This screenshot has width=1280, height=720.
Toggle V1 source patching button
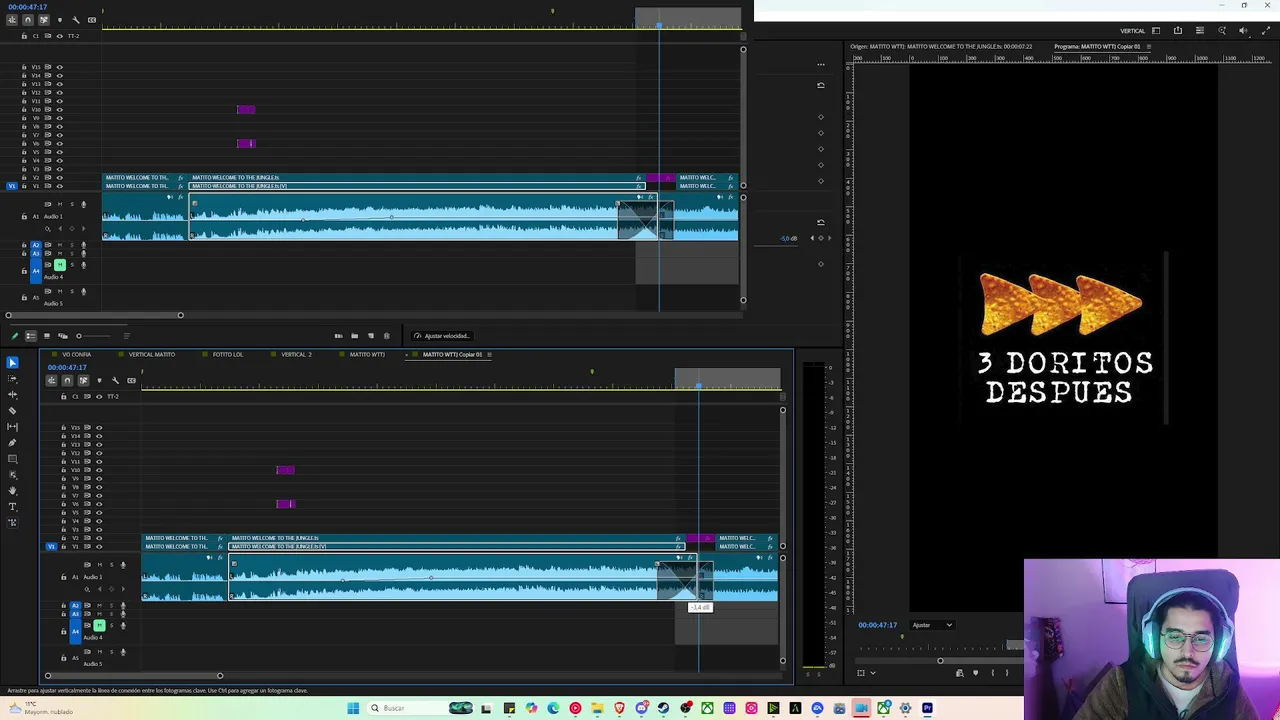51,547
